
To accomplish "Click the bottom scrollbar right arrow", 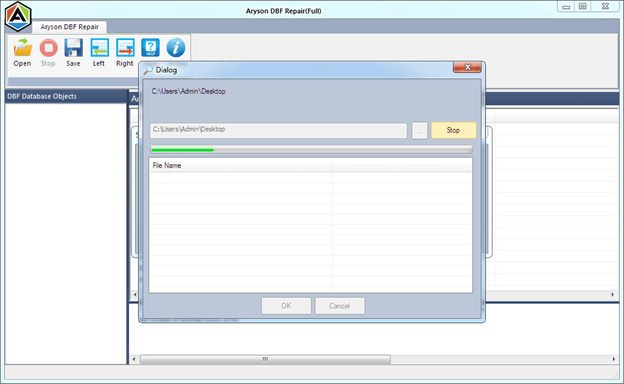I will (614, 359).
